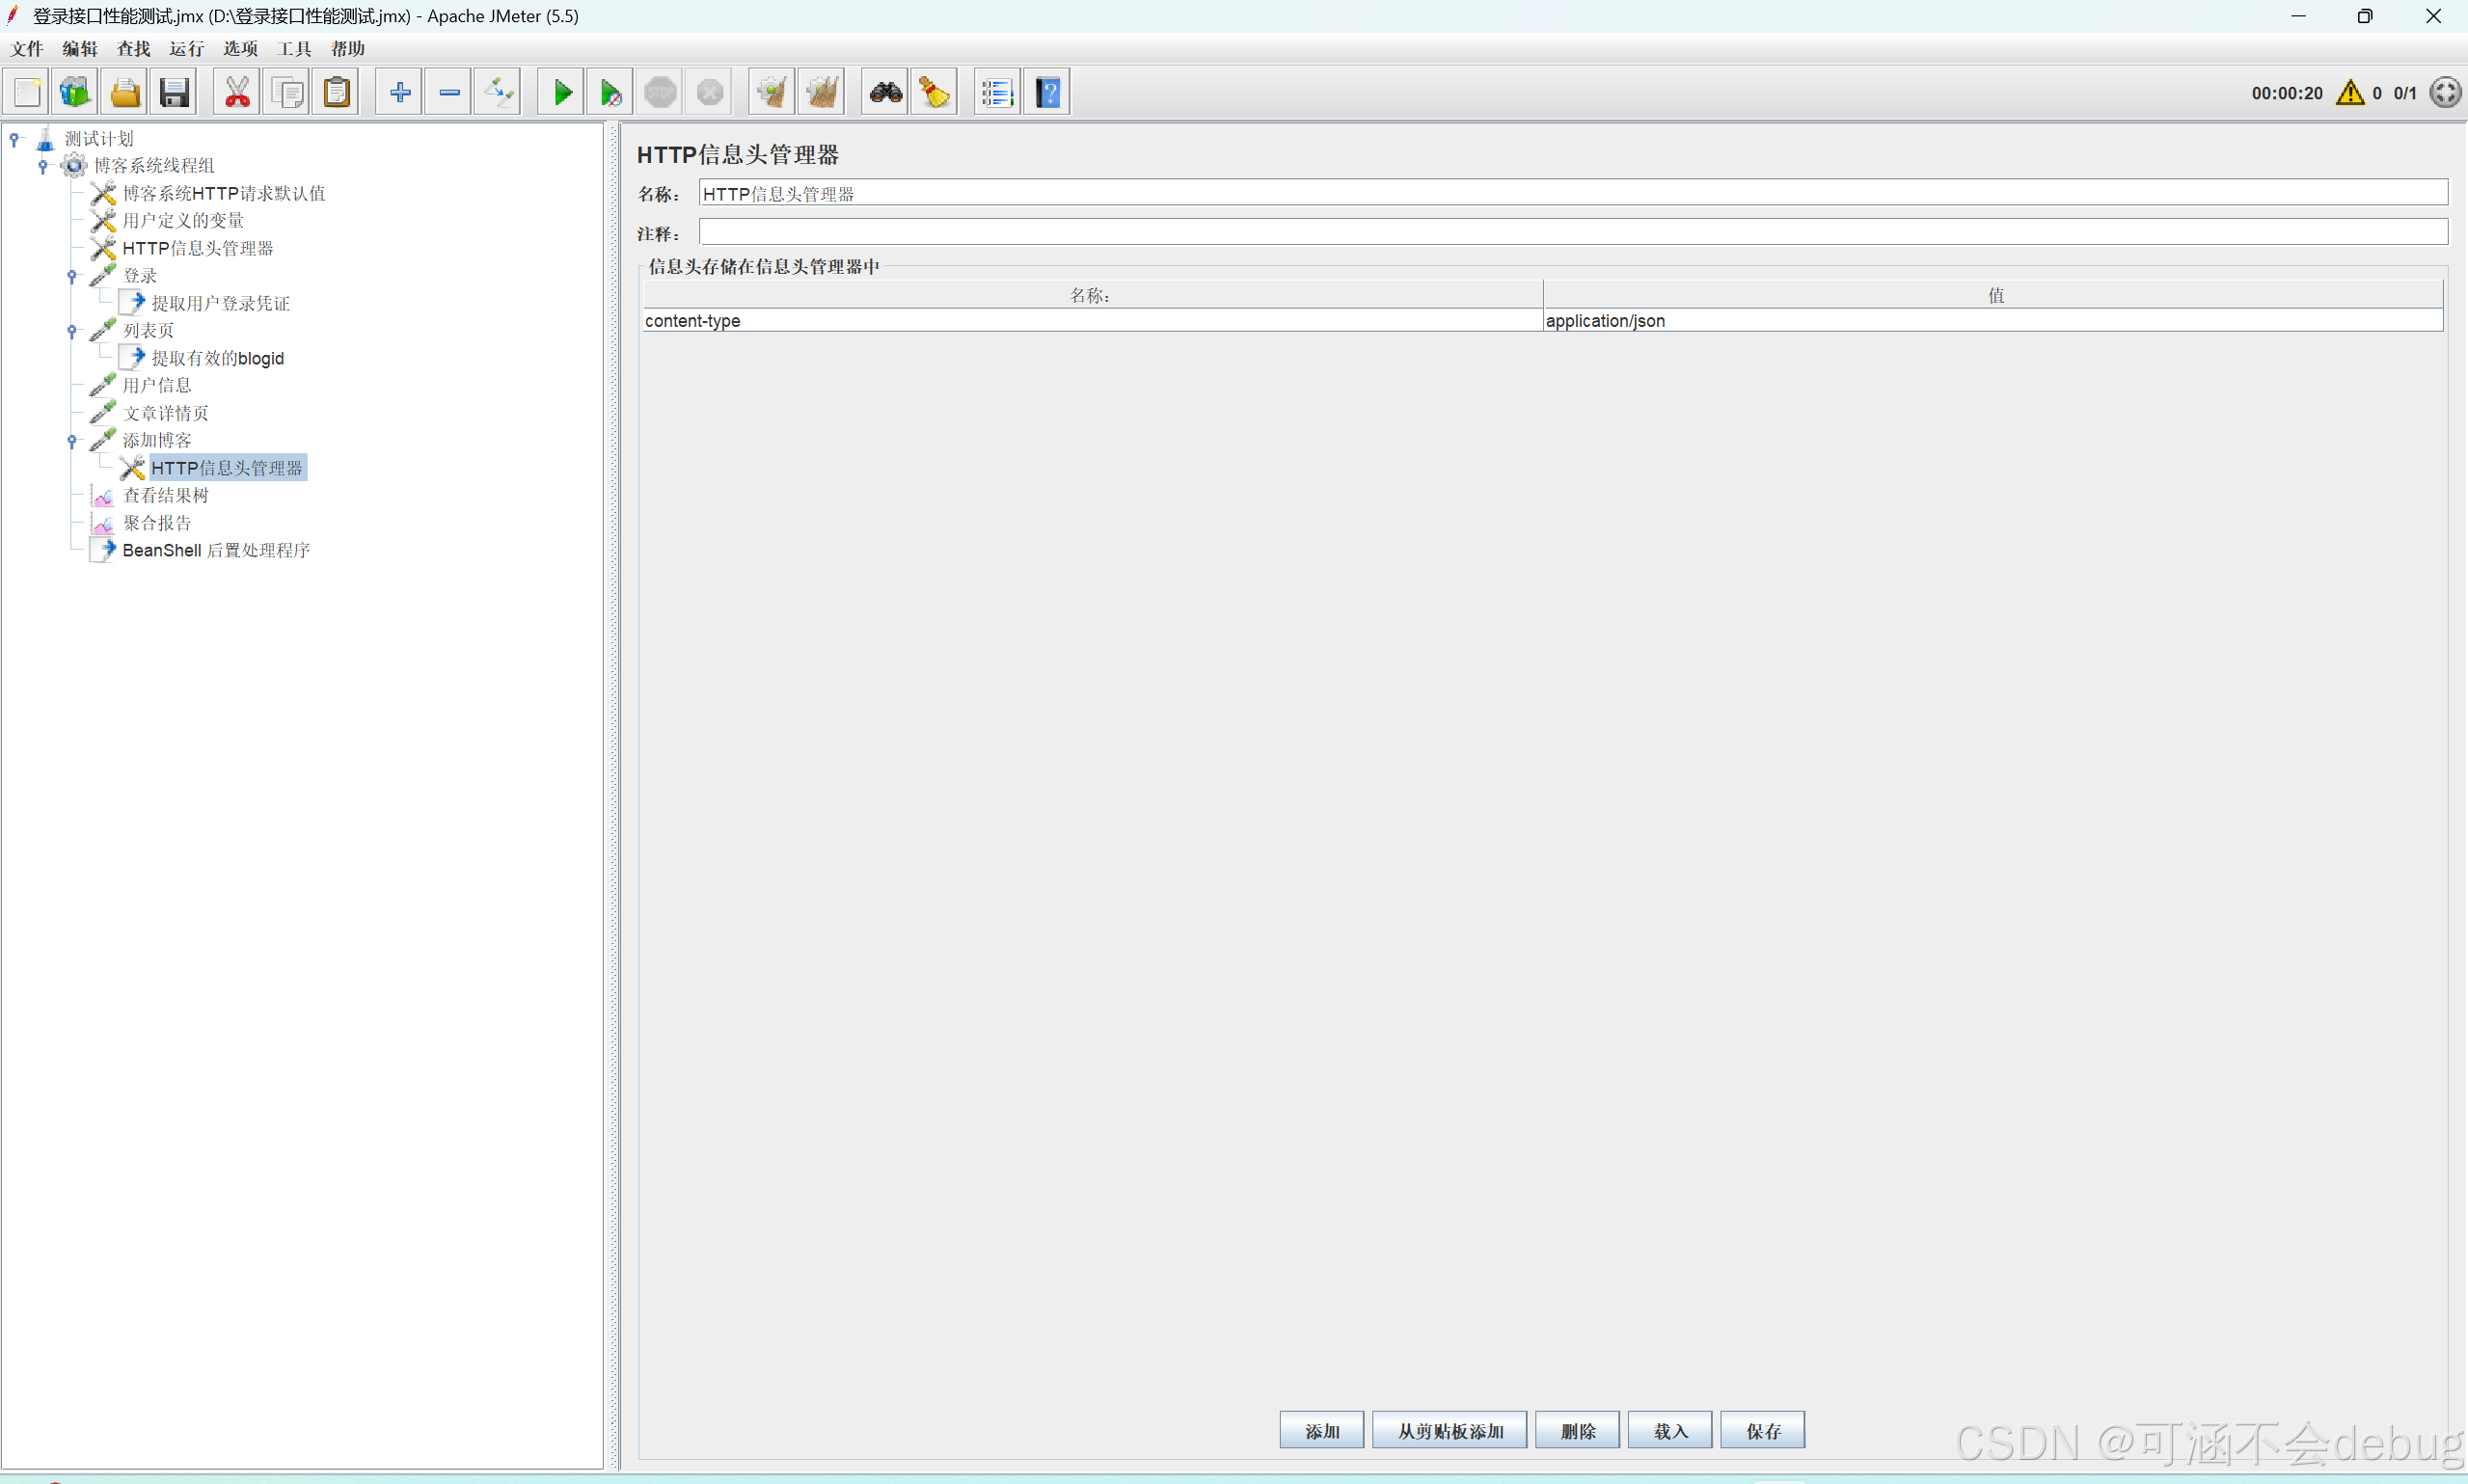The image size is (2468, 1484).
Task: Click the remote engine status icon
Action: 2445,92
